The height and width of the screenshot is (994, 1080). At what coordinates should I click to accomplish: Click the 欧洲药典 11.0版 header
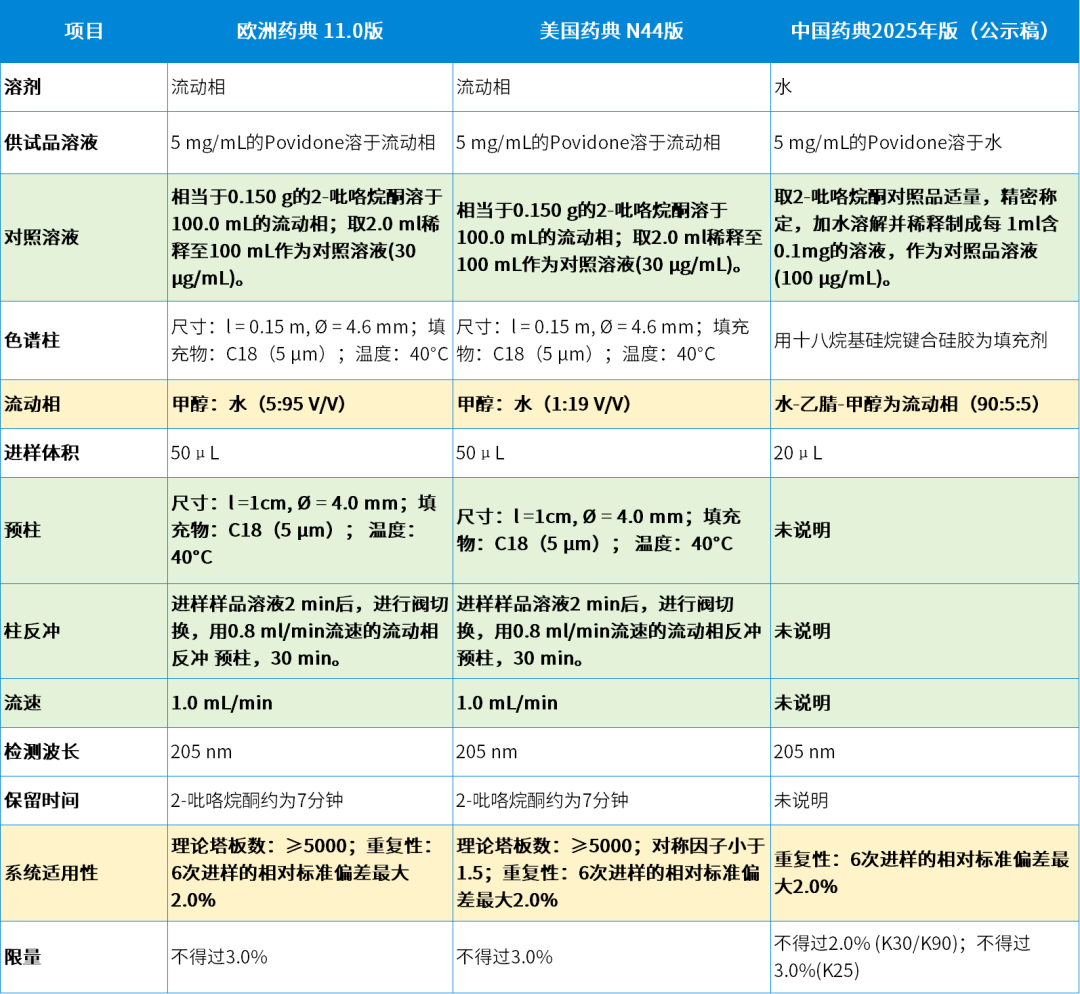click(x=310, y=31)
